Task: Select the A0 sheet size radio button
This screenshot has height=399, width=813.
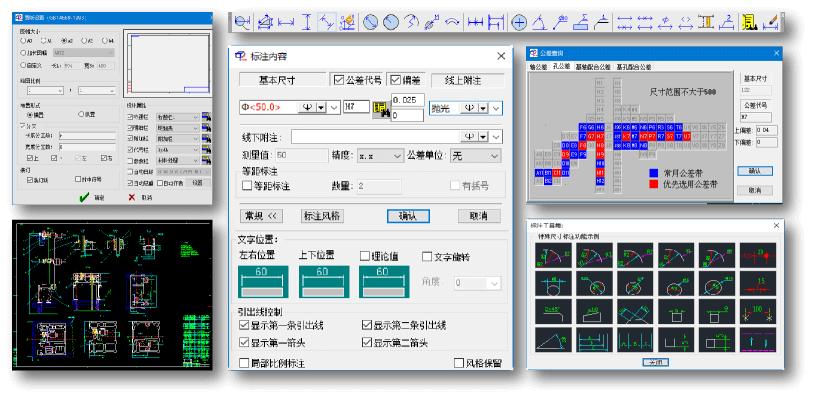Action: 23,40
